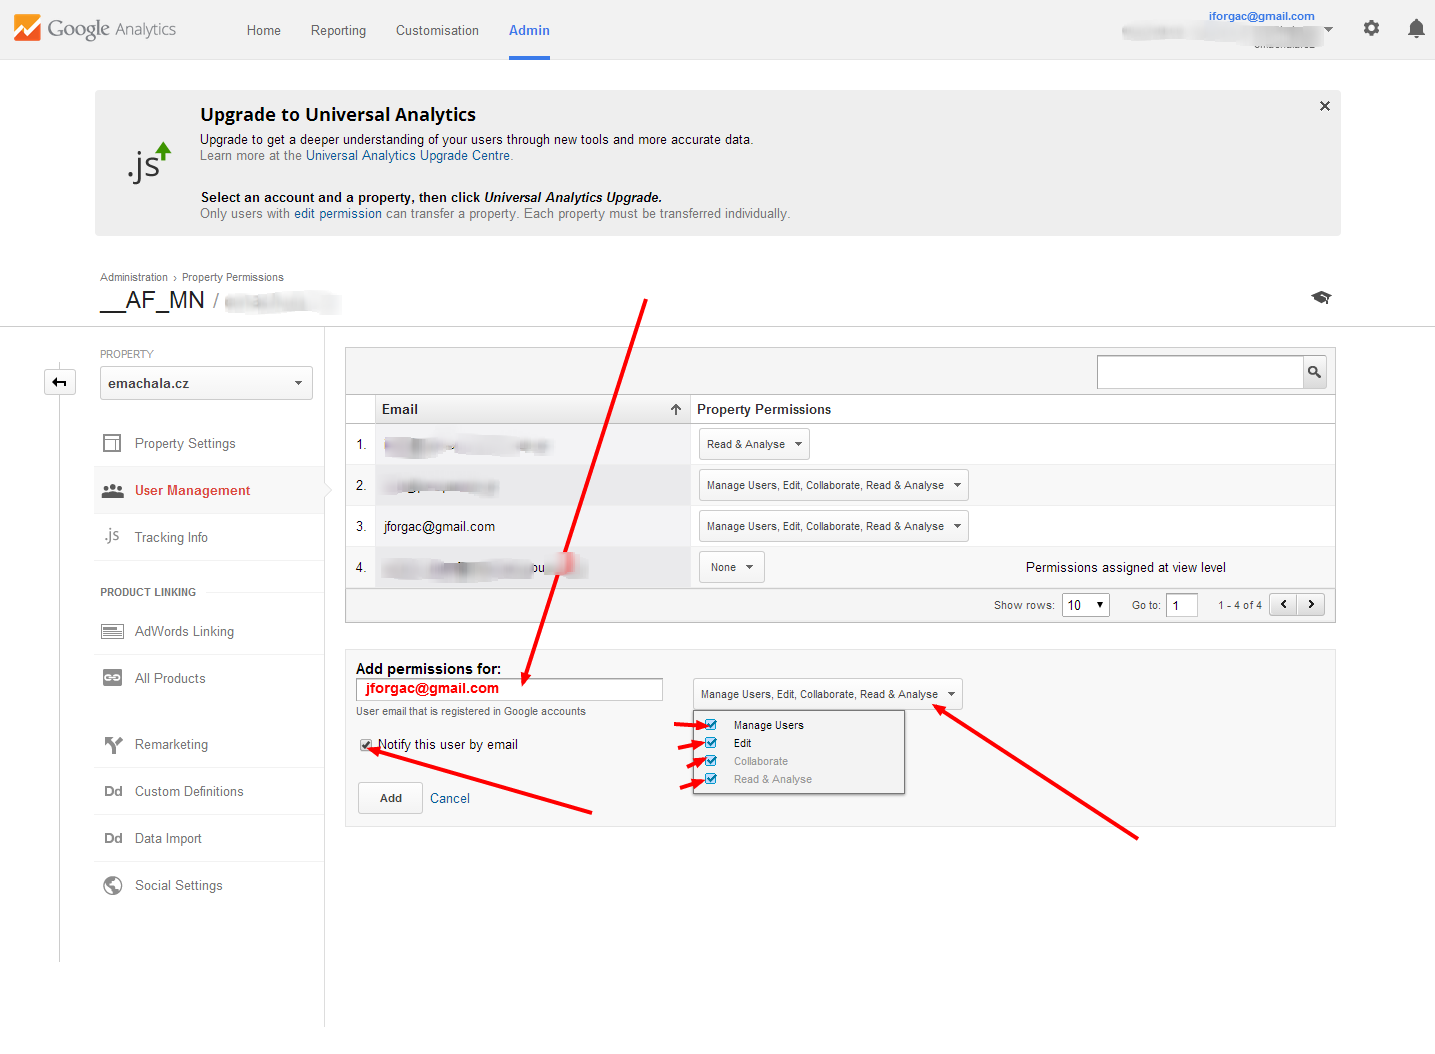Go to next page of results
The image size is (1435, 1054).
pyautogui.click(x=1311, y=604)
